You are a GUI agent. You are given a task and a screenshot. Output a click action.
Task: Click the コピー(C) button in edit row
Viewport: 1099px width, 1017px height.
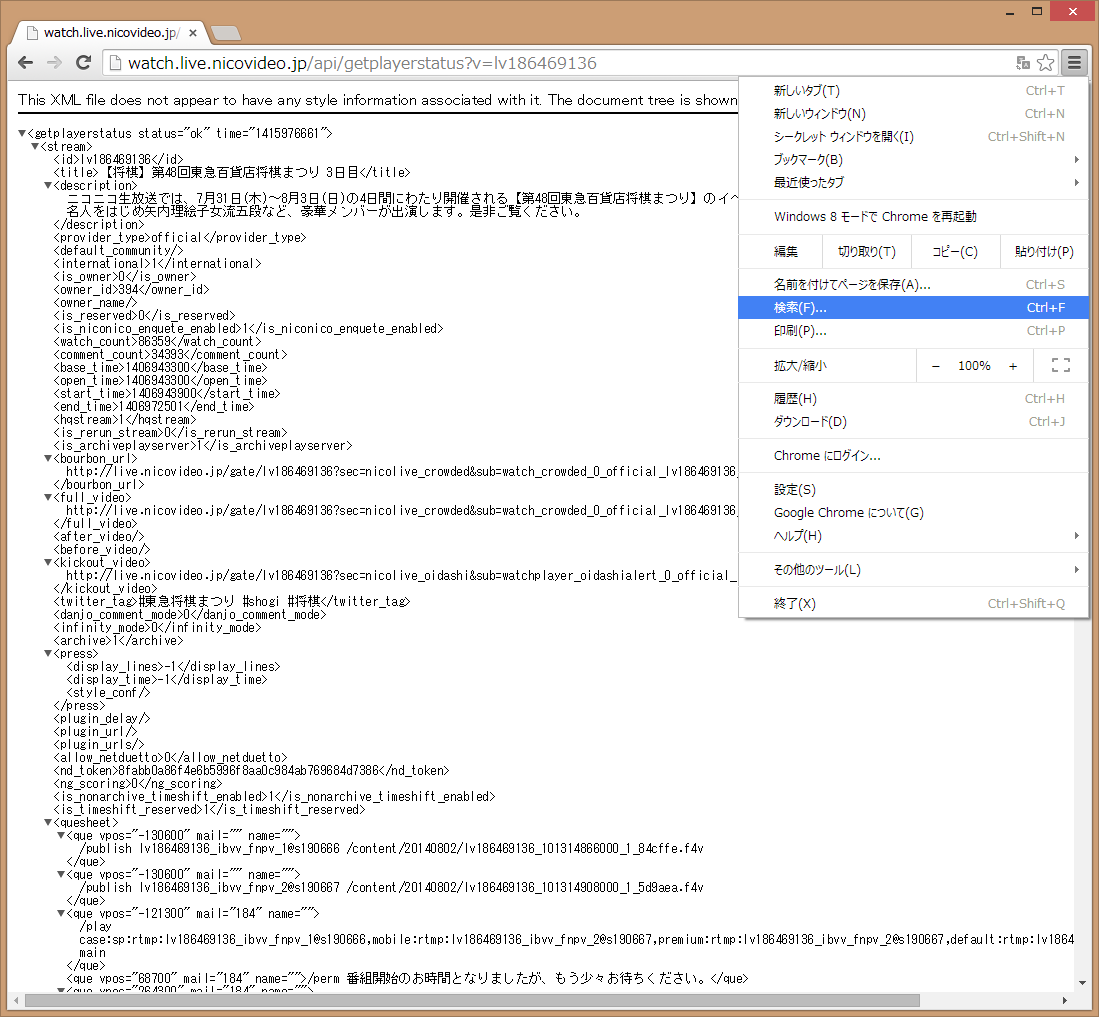tap(954, 252)
